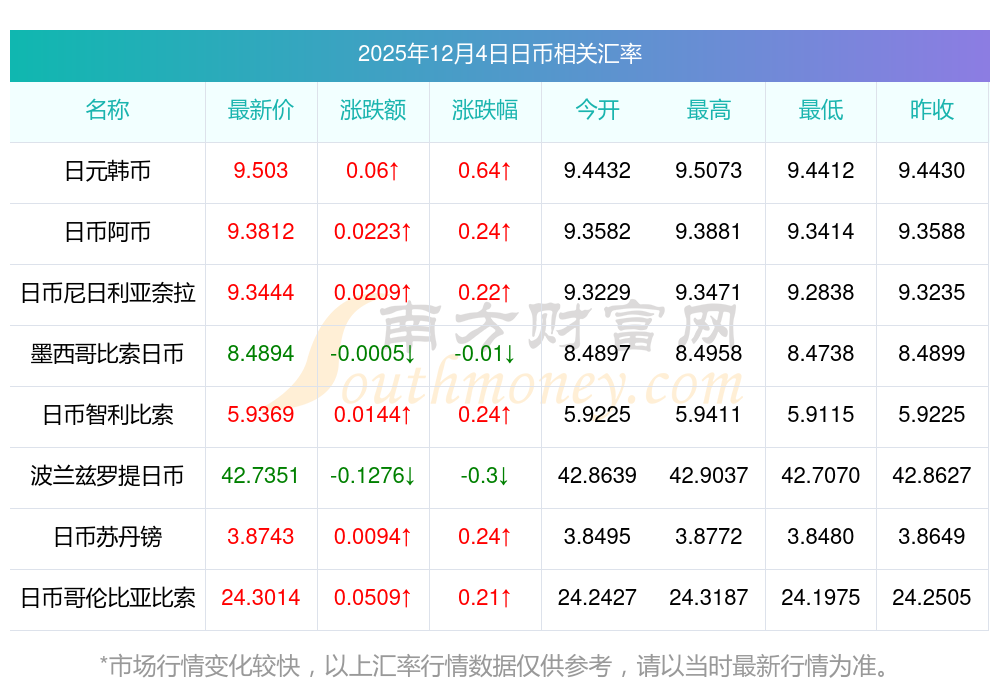Click change percent 0.21↑
Viewport: 1000px width, 697px height.
[x=485, y=598]
